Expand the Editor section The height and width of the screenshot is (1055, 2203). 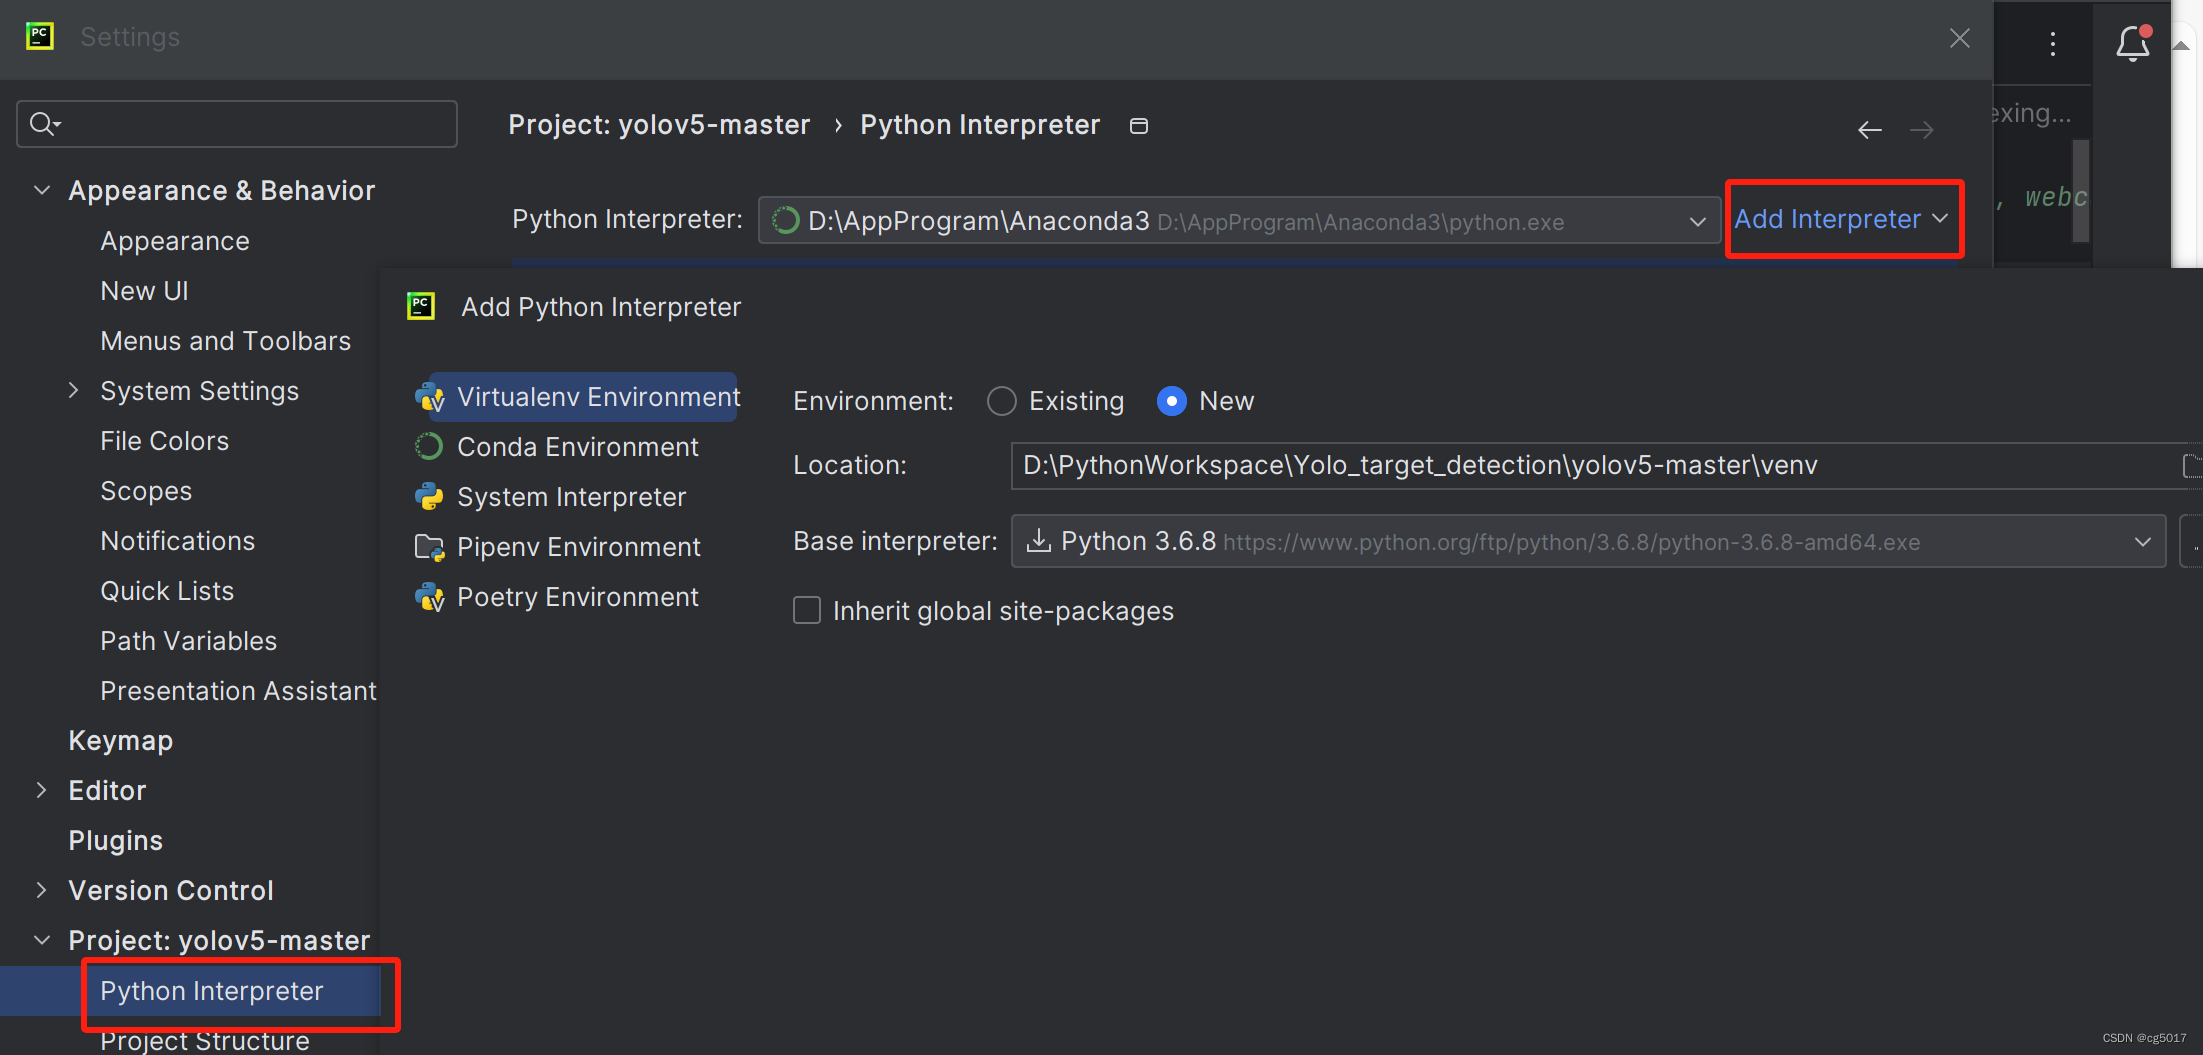point(41,790)
